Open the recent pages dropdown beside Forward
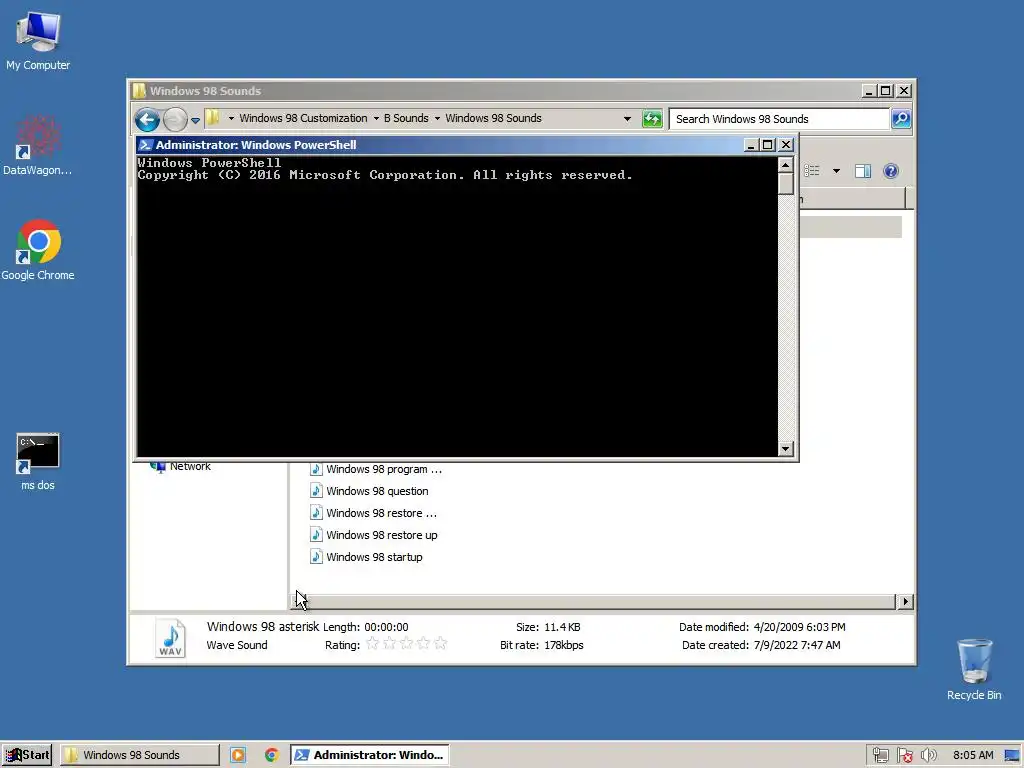1024x768 pixels. point(195,120)
